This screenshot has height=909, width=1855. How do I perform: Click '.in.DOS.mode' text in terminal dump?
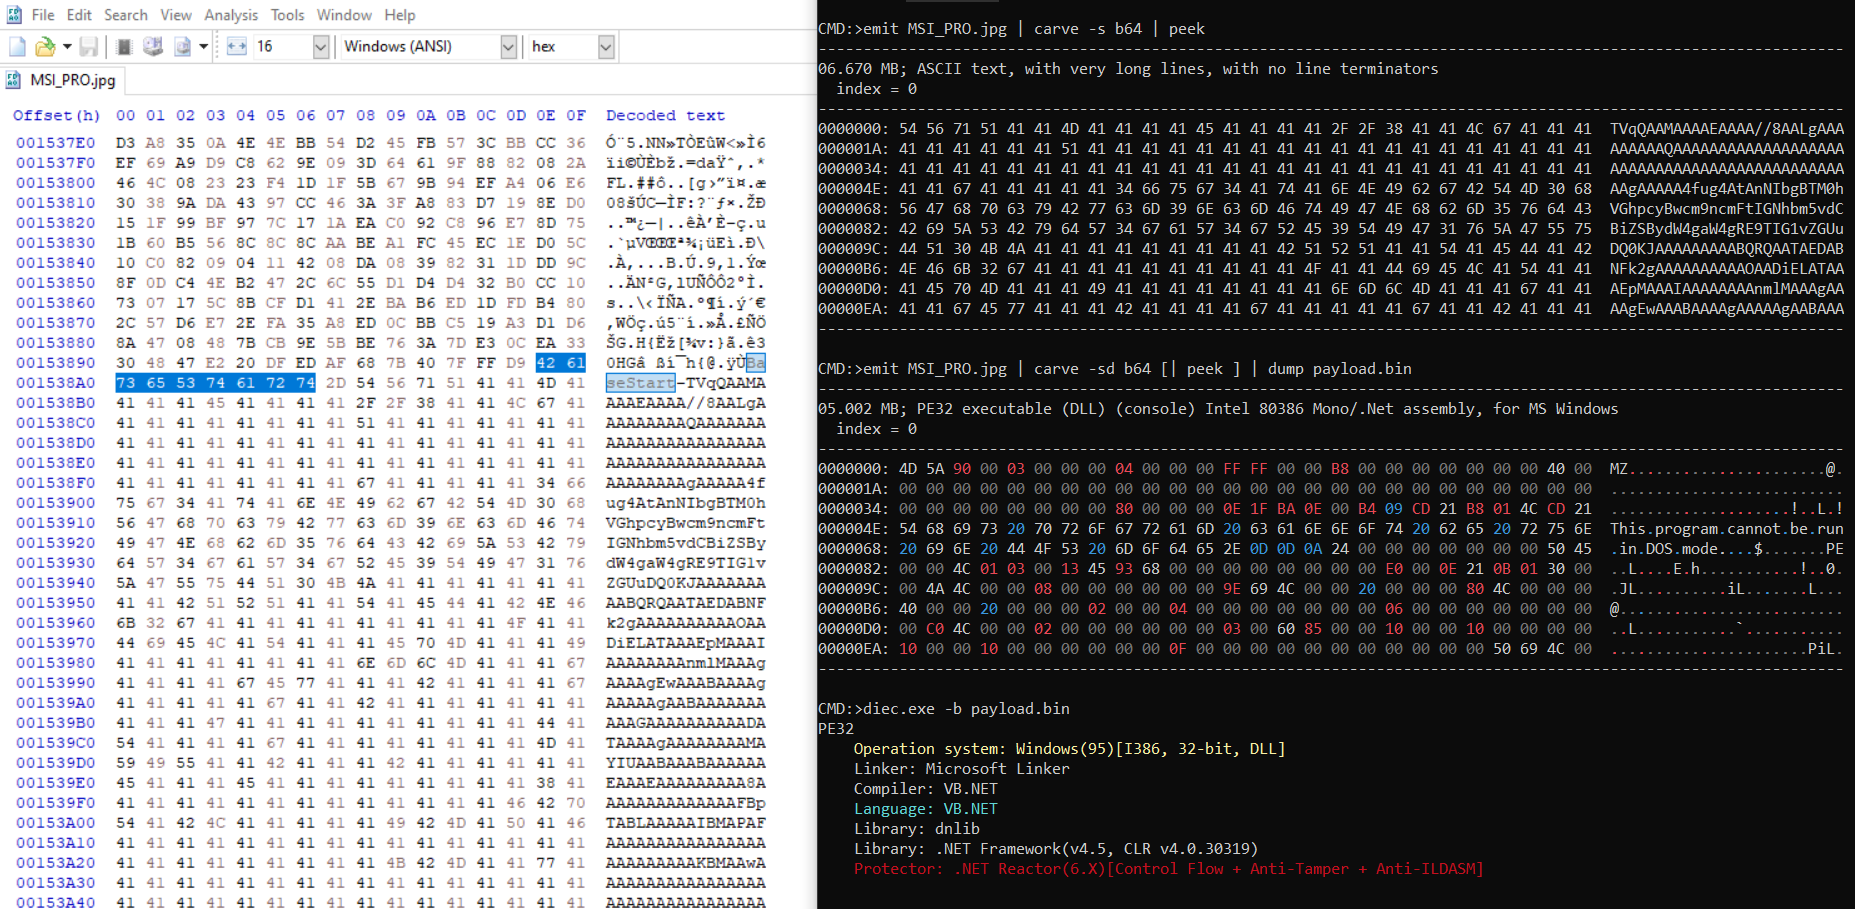(x=1664, y=549)
